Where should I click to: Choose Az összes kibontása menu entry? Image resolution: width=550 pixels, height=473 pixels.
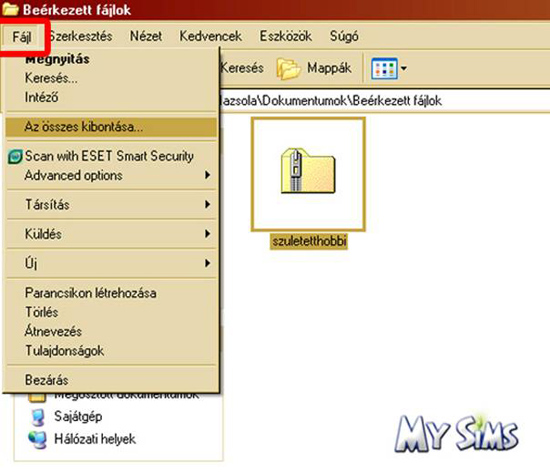[111, 127]
